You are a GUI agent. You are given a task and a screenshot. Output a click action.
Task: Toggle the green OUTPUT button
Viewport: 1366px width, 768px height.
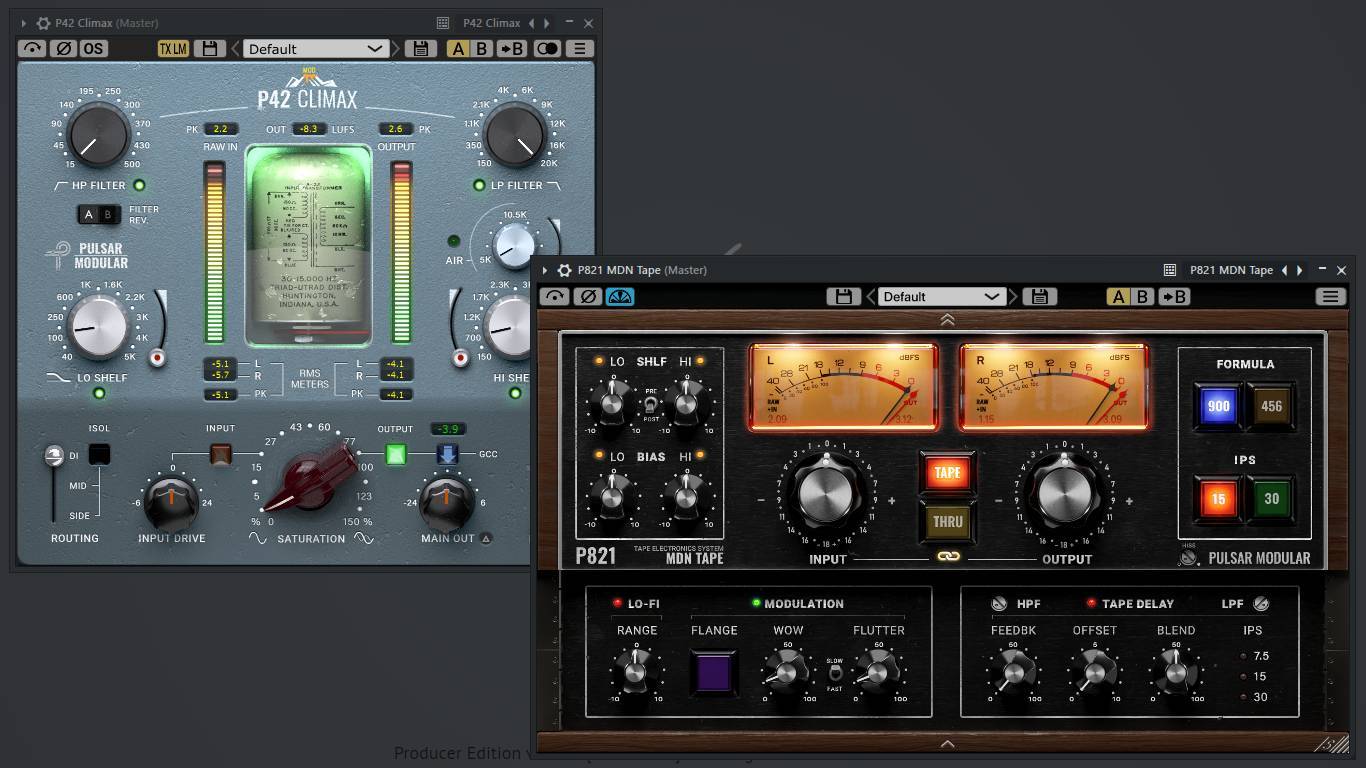click(x=396, y=454)
